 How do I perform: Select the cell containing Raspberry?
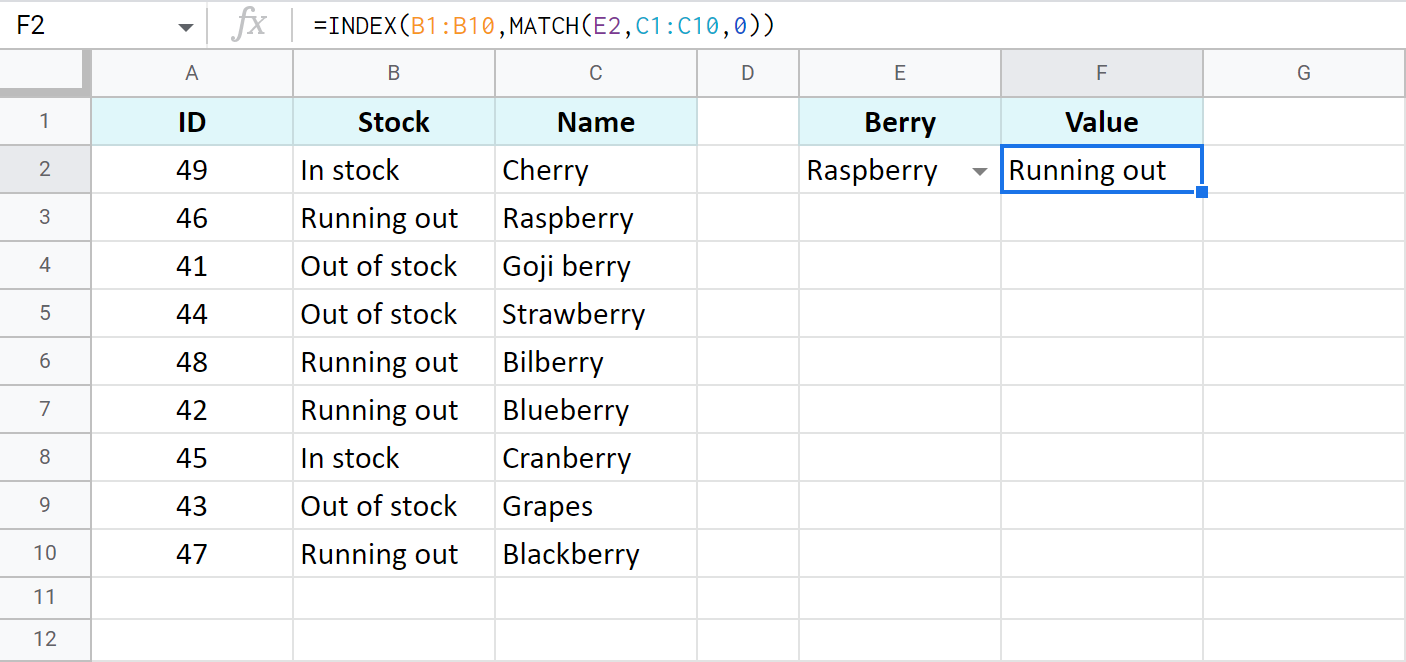pyautogui.click(x=880, y=171)
